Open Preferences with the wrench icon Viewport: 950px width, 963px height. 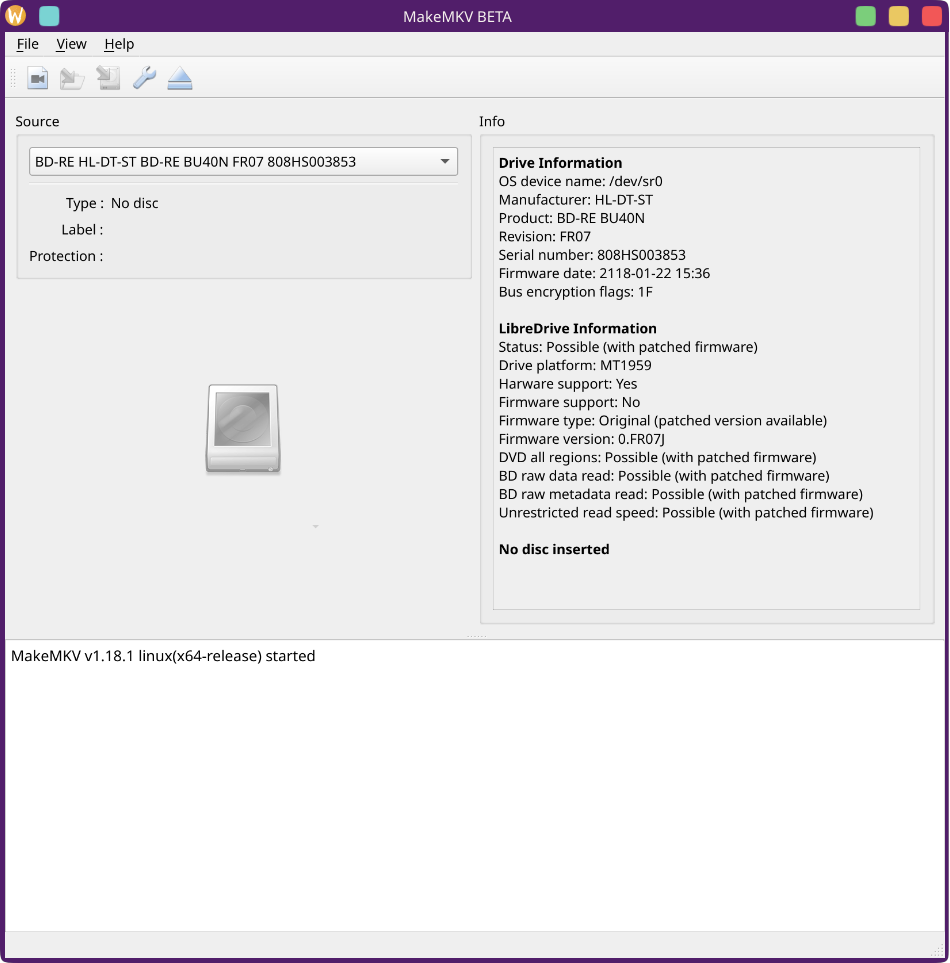[x=144, y=78]
